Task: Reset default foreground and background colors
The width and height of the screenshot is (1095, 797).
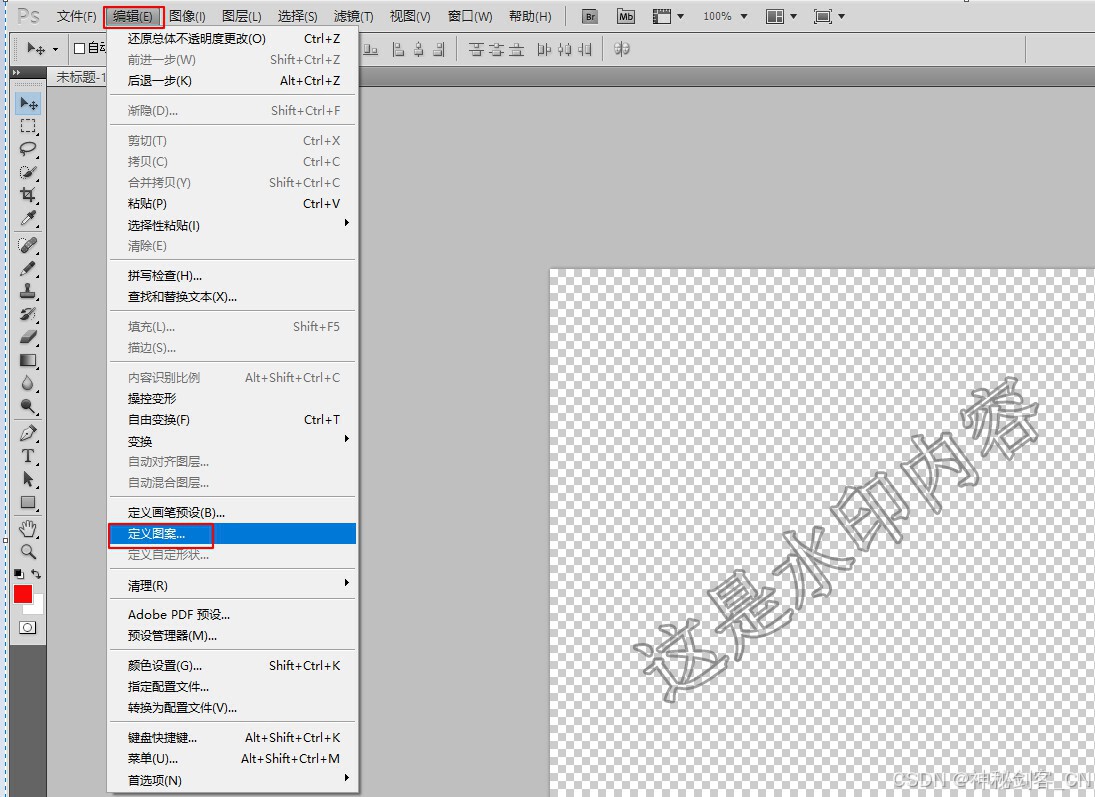Action: tap(19, 573)
